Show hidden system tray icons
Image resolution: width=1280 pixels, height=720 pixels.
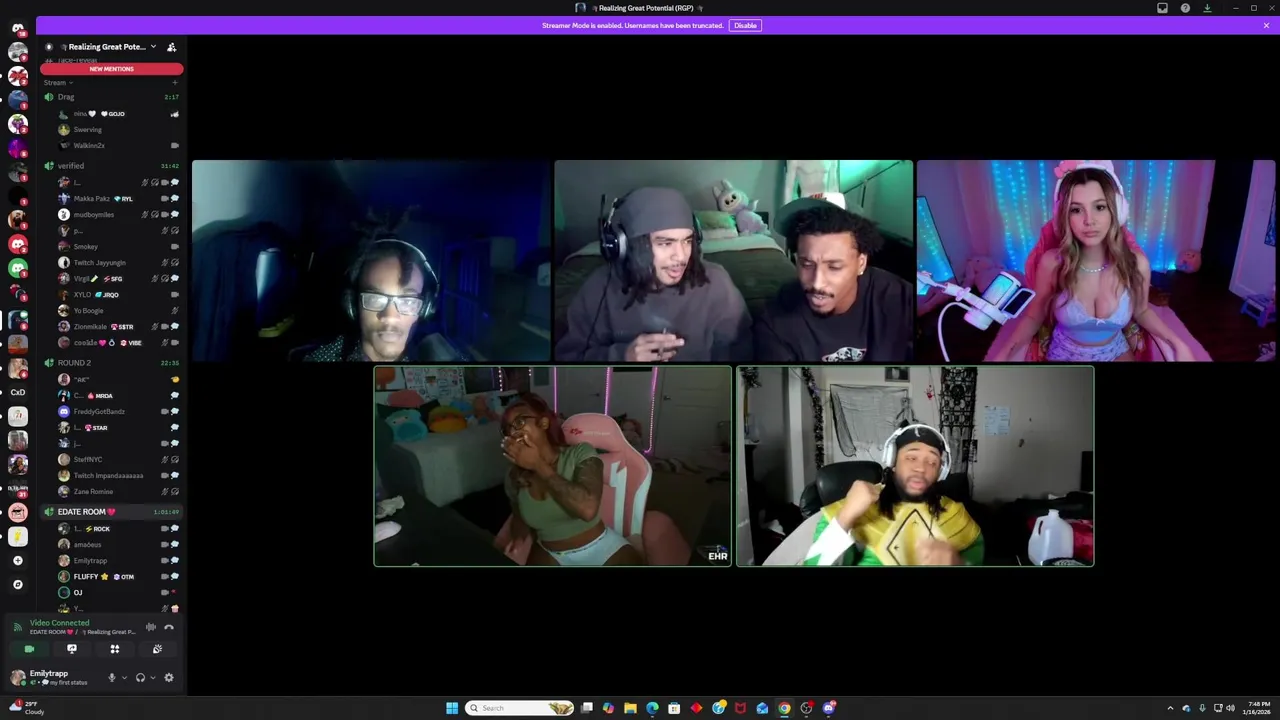1170,708
